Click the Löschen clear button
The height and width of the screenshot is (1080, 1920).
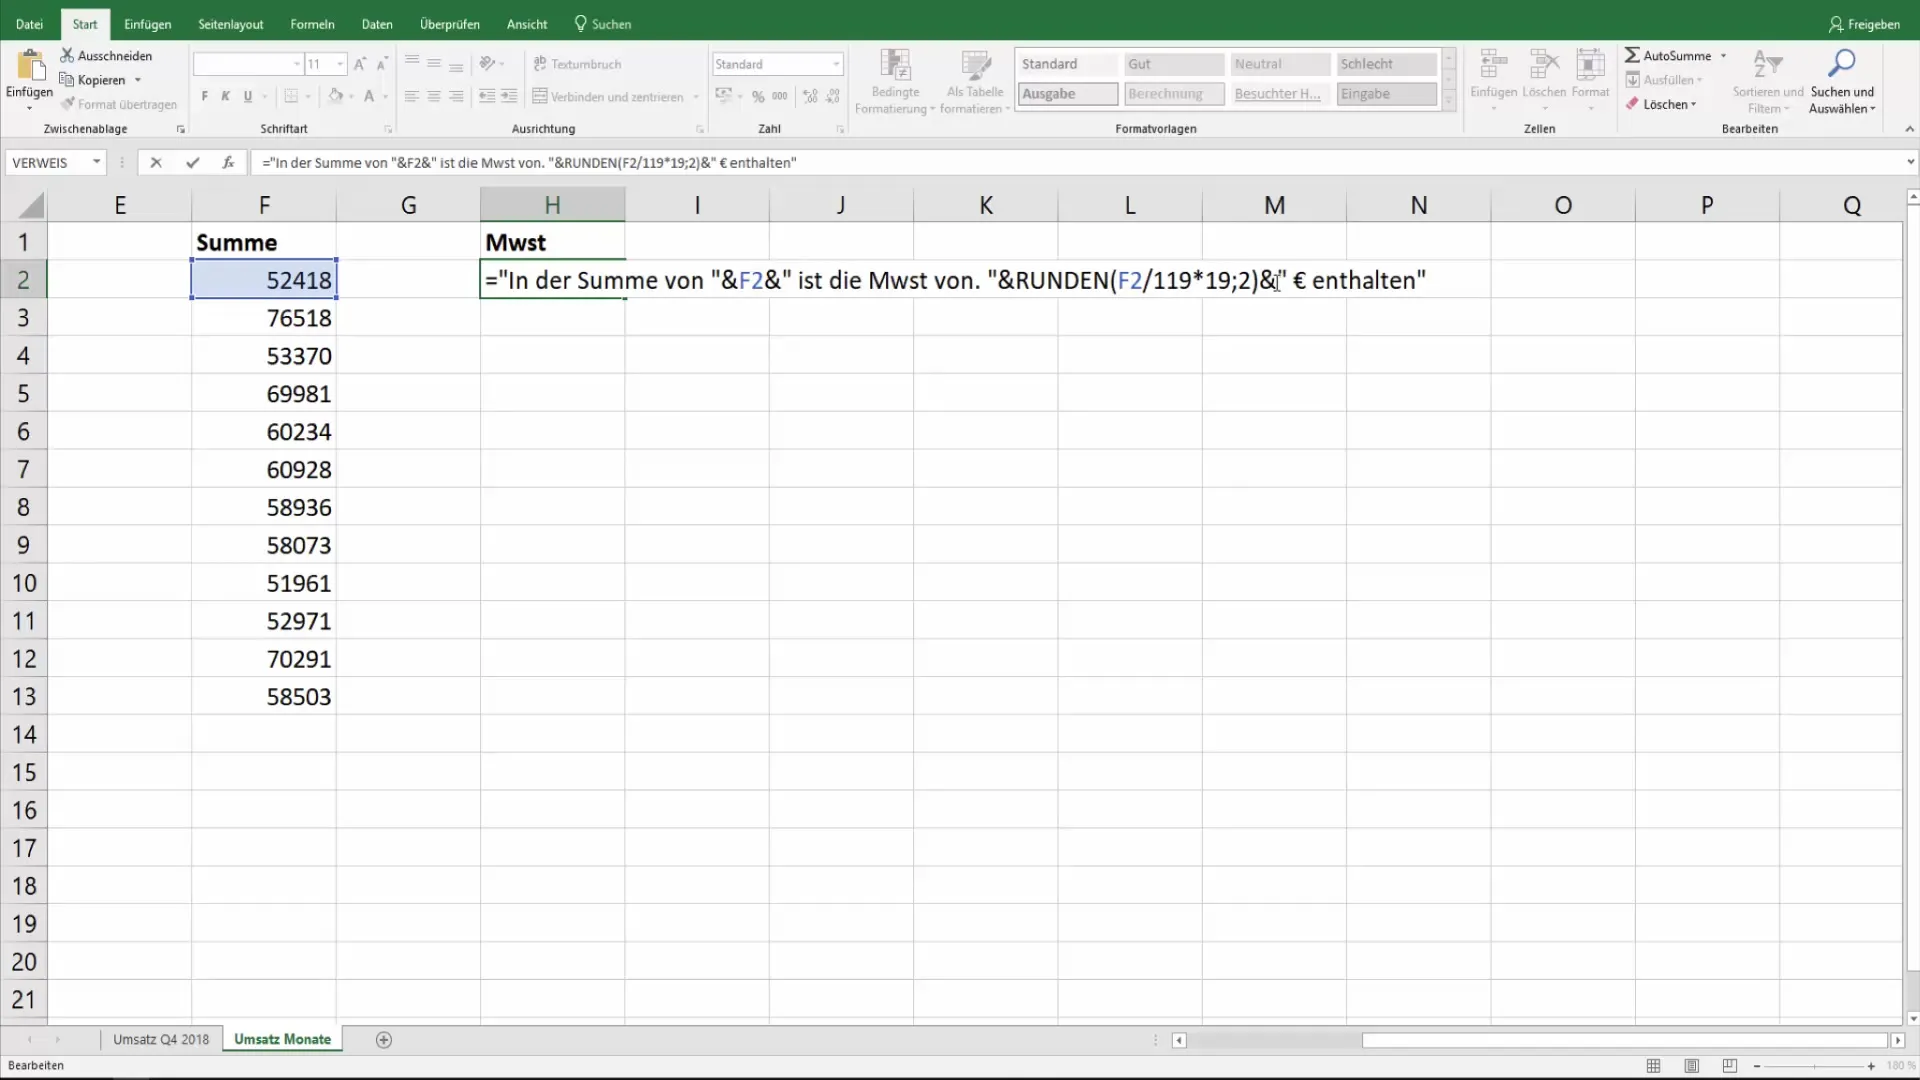coord(1661,104)
